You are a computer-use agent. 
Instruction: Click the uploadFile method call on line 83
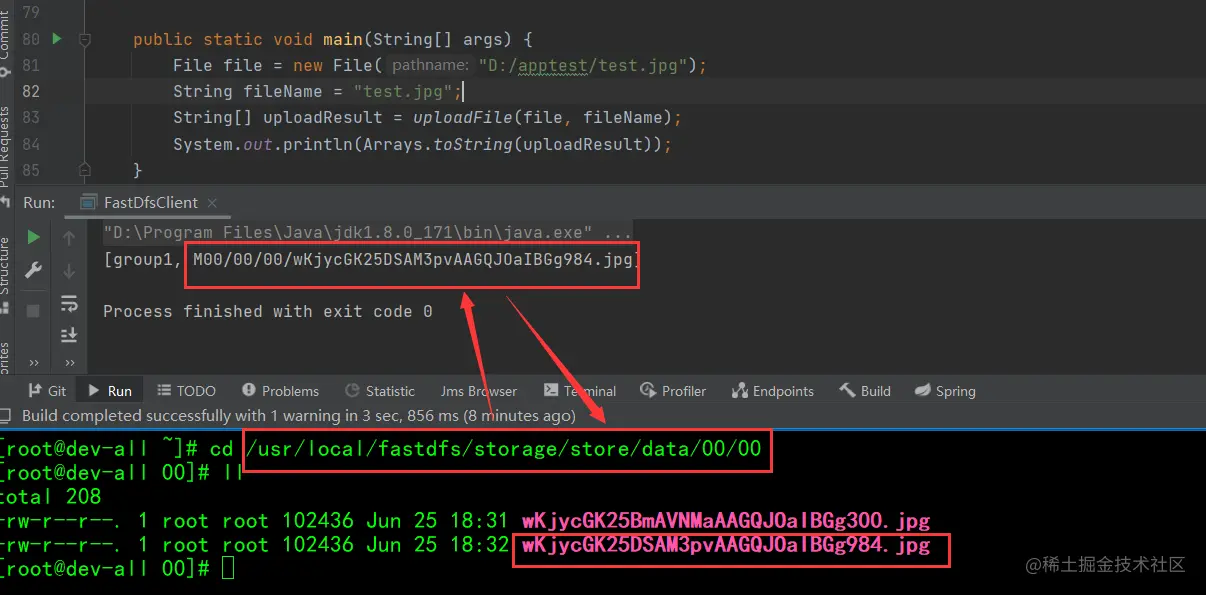(x=463, y=118)
